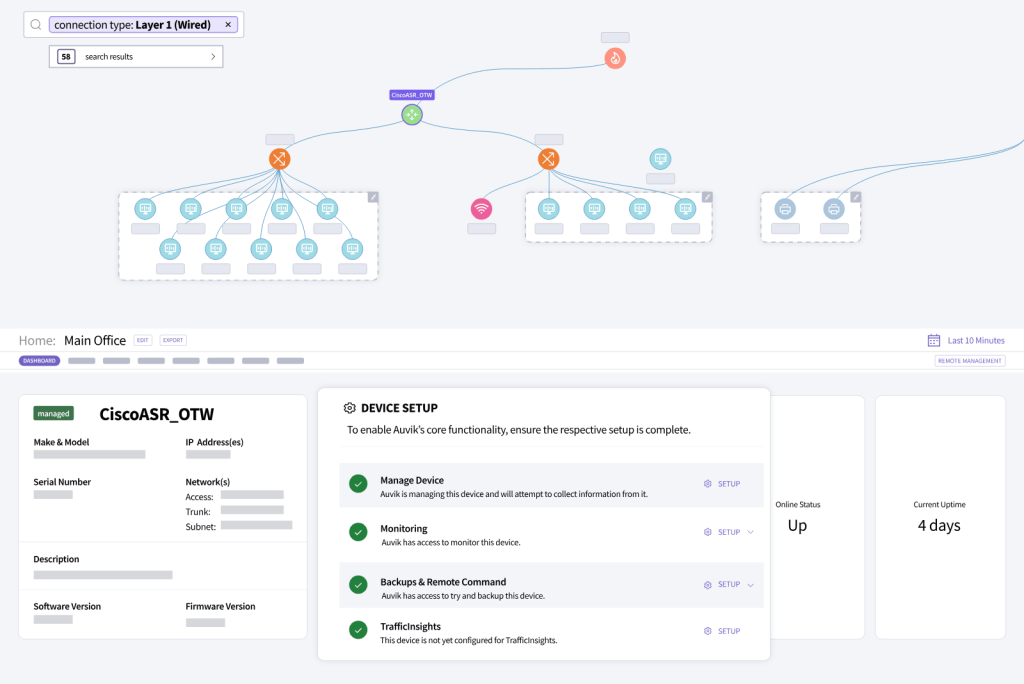The width and height of the screenshot is (1024, 684).
Task: Open SETUP for Manage Device
Action: (729, 484)
